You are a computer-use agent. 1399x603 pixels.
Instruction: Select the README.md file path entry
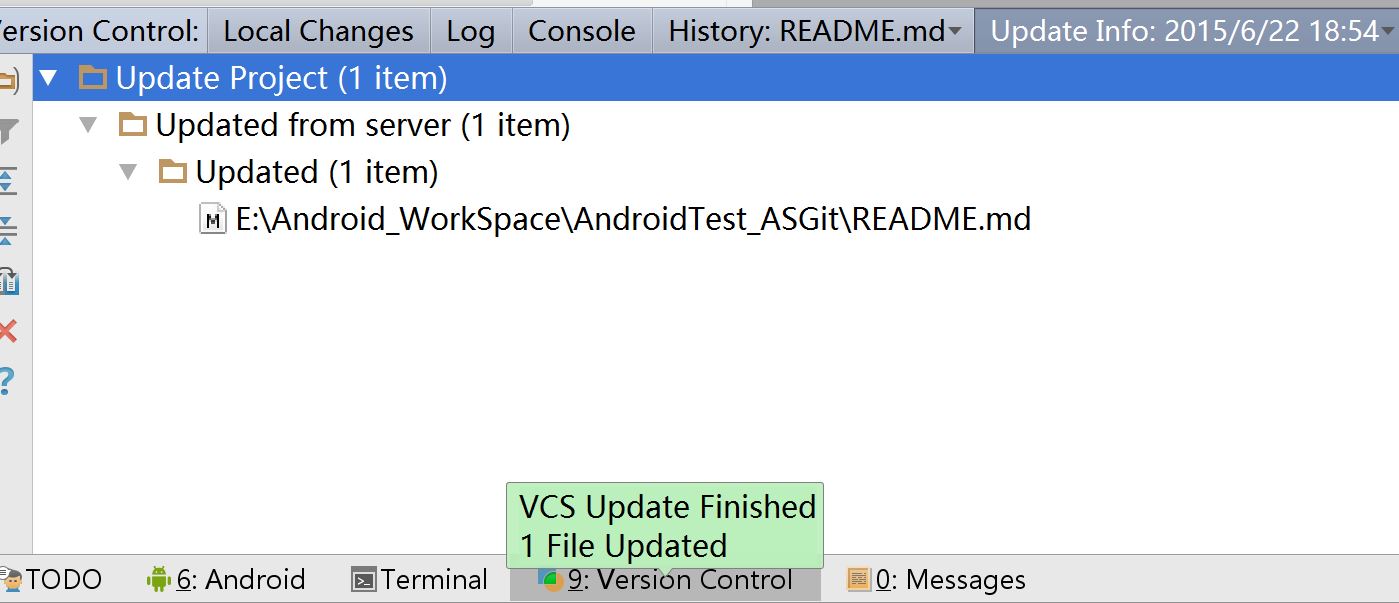(x=633, y=219)
